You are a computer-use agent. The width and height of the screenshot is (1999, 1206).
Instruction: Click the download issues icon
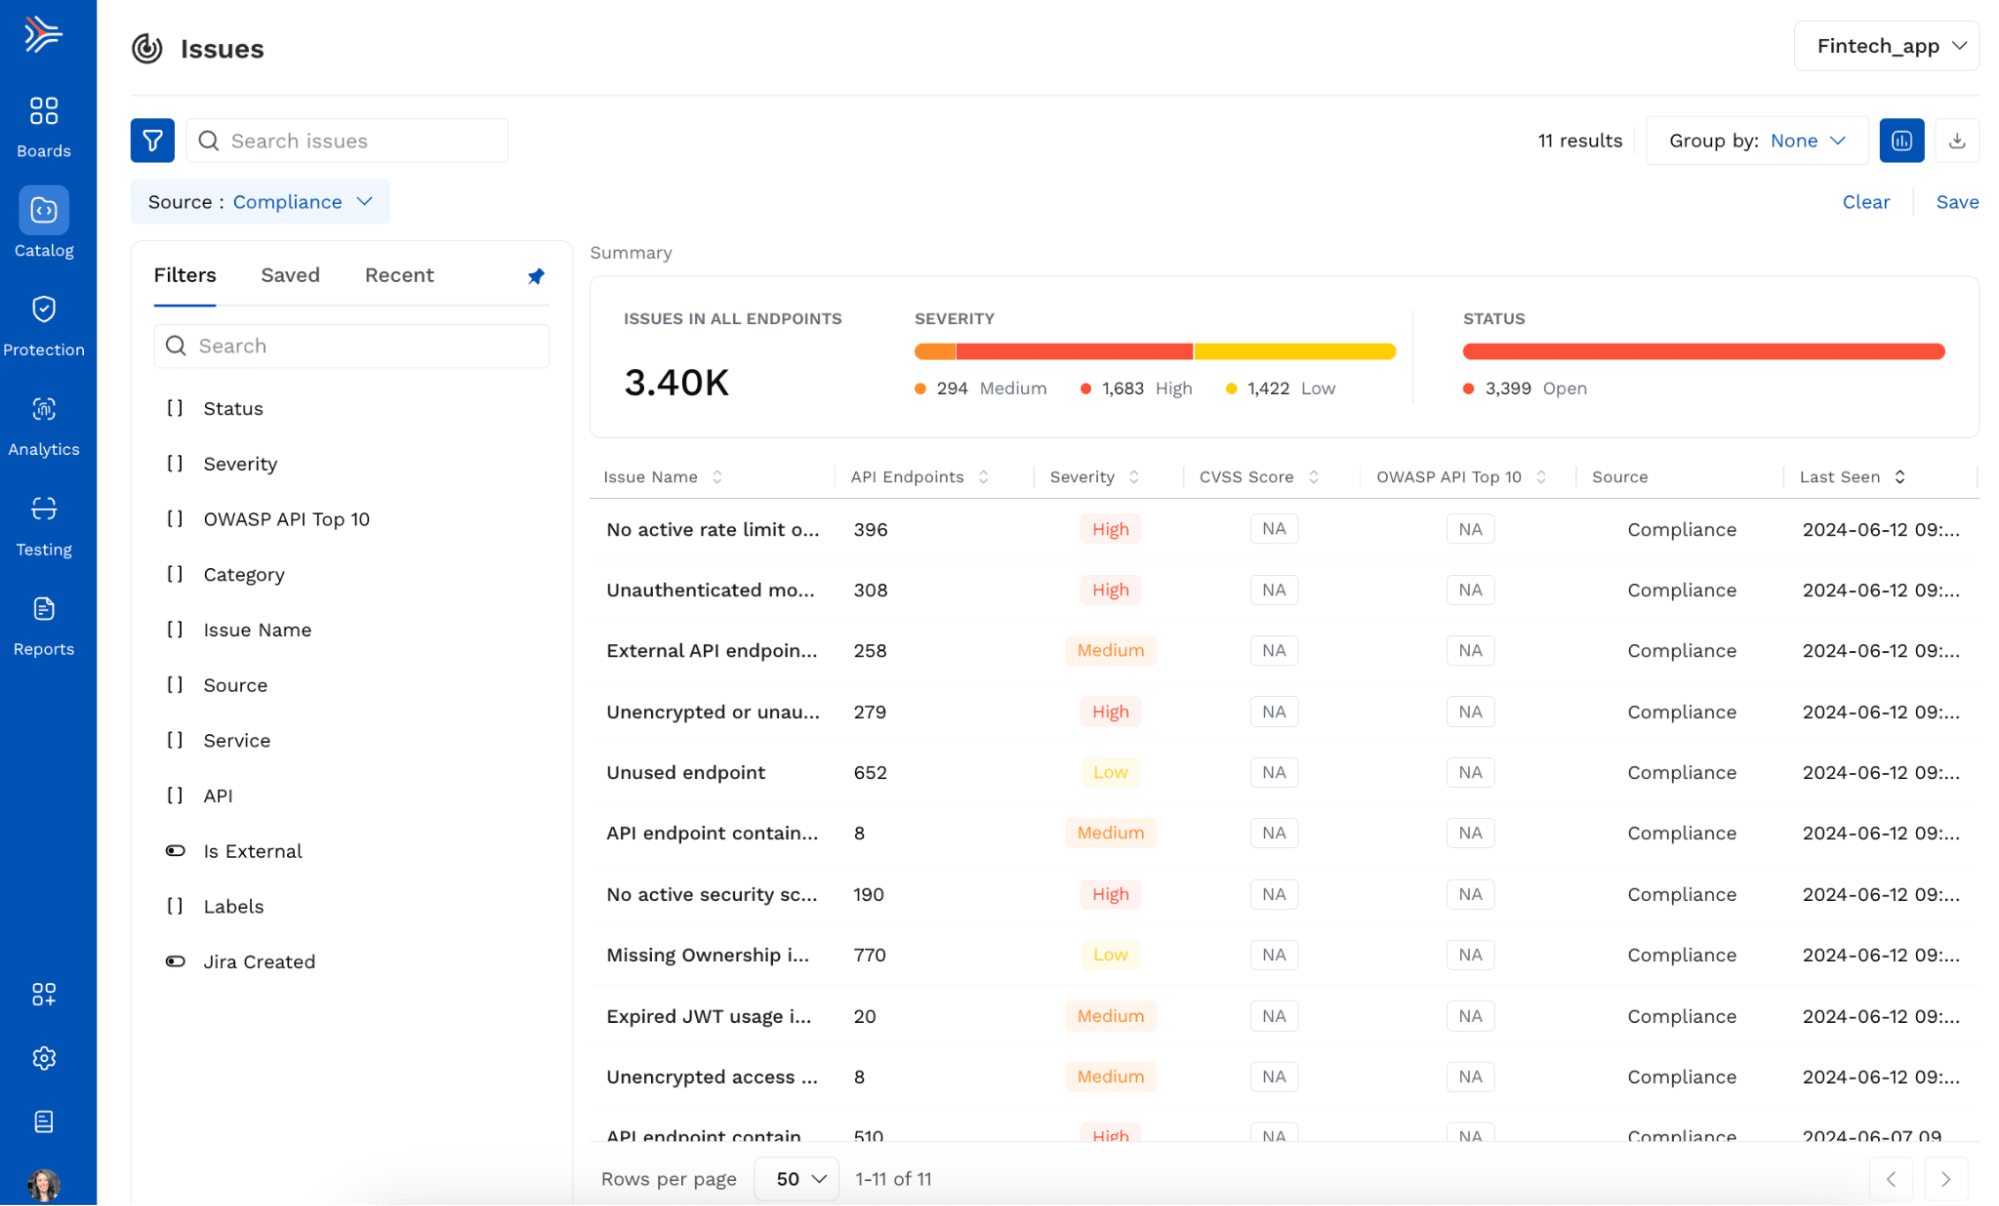pyautogui.click(x=1957, y=141)
